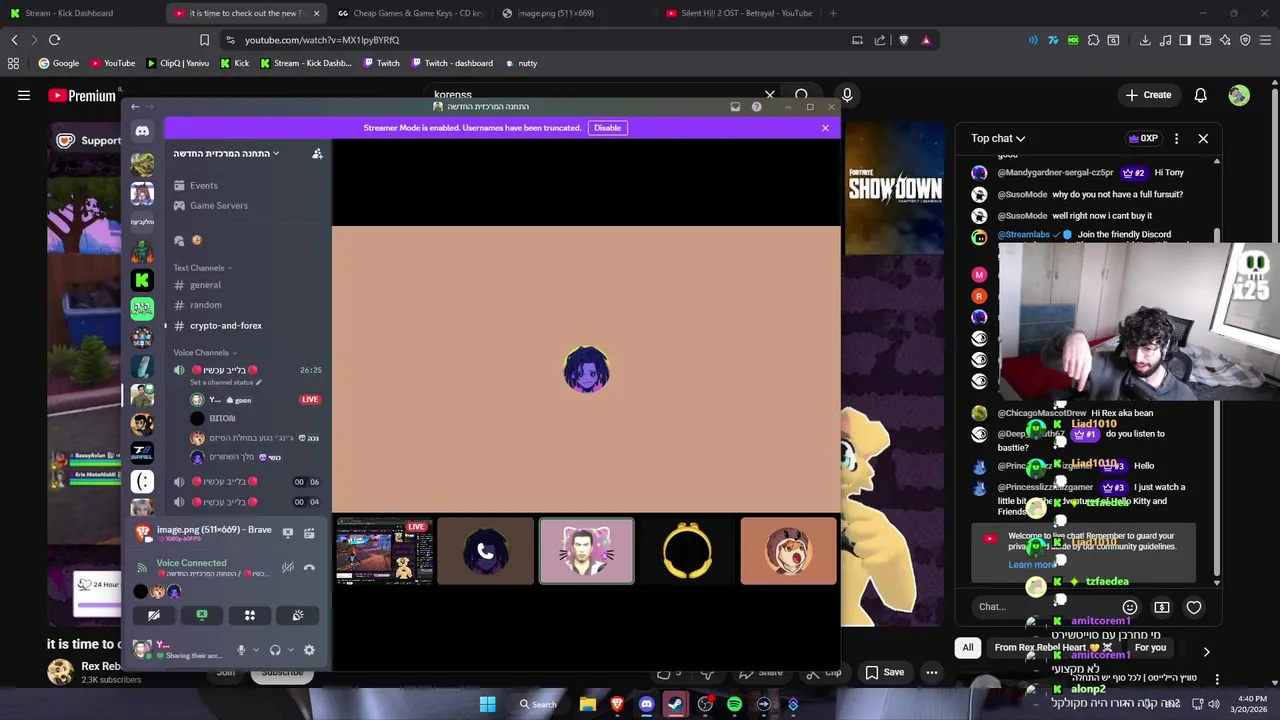The image size is (1280, 720).
Task: Expand microphone input options arrow in Discord
Action: [256, 650]
